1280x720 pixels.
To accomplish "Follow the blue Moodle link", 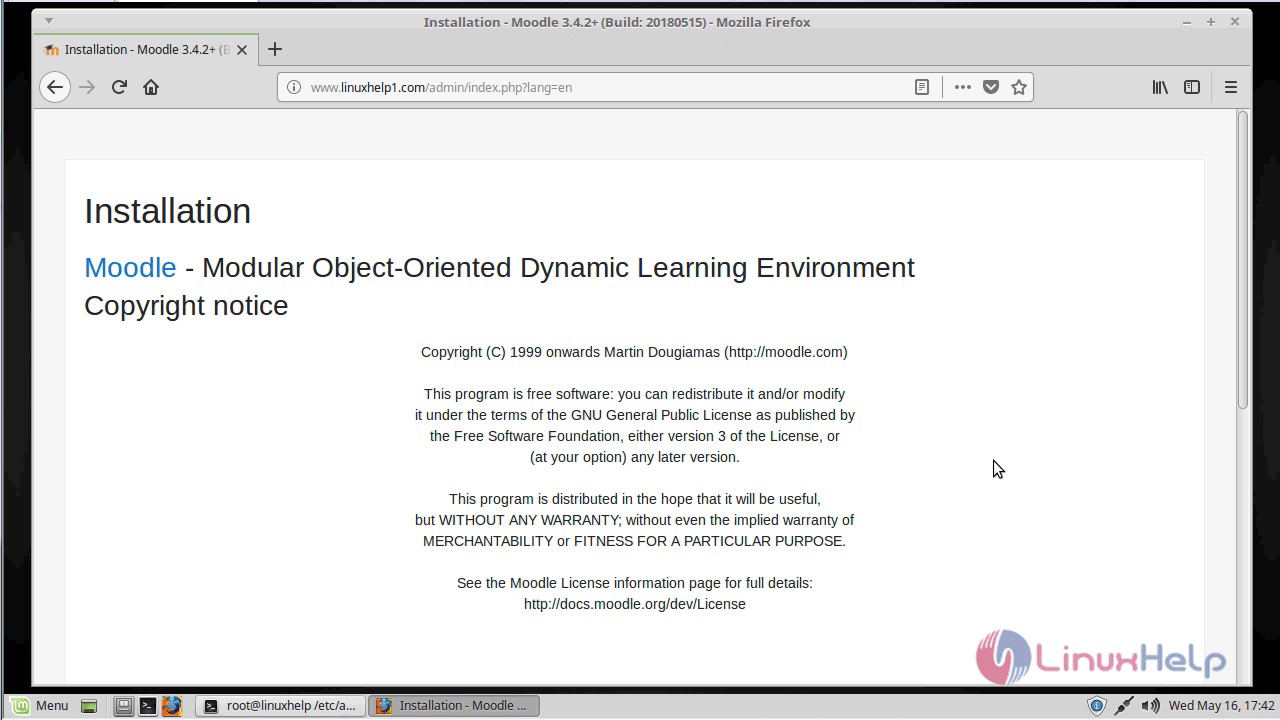I will click(130, 268).
